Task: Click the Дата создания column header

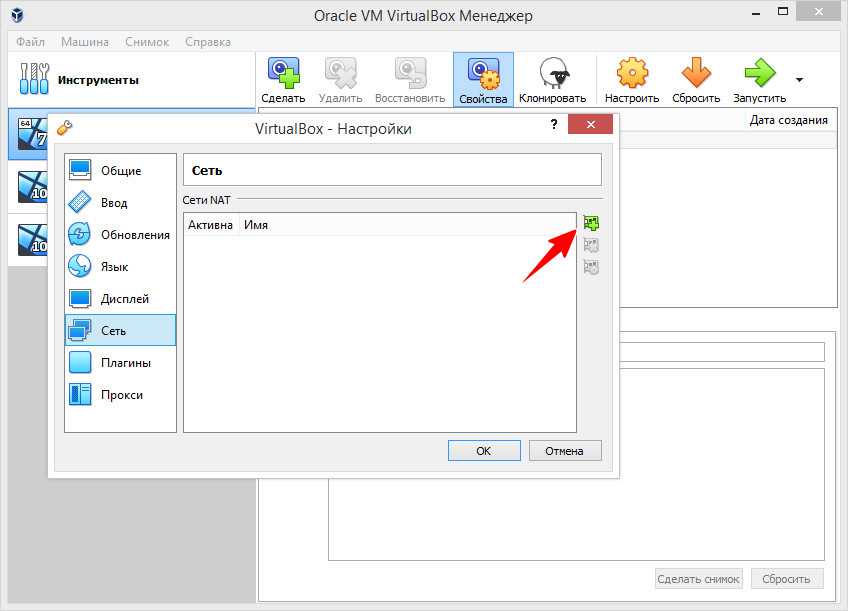Action: point(788,120)
